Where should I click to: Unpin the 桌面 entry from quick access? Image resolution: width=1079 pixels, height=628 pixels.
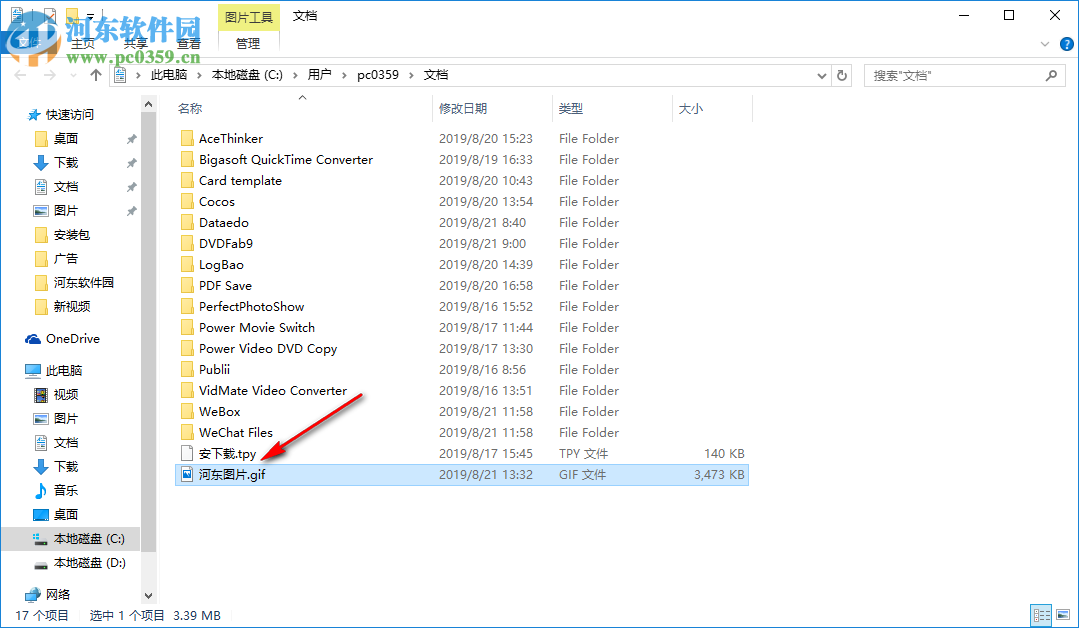[x=131, y=139]
